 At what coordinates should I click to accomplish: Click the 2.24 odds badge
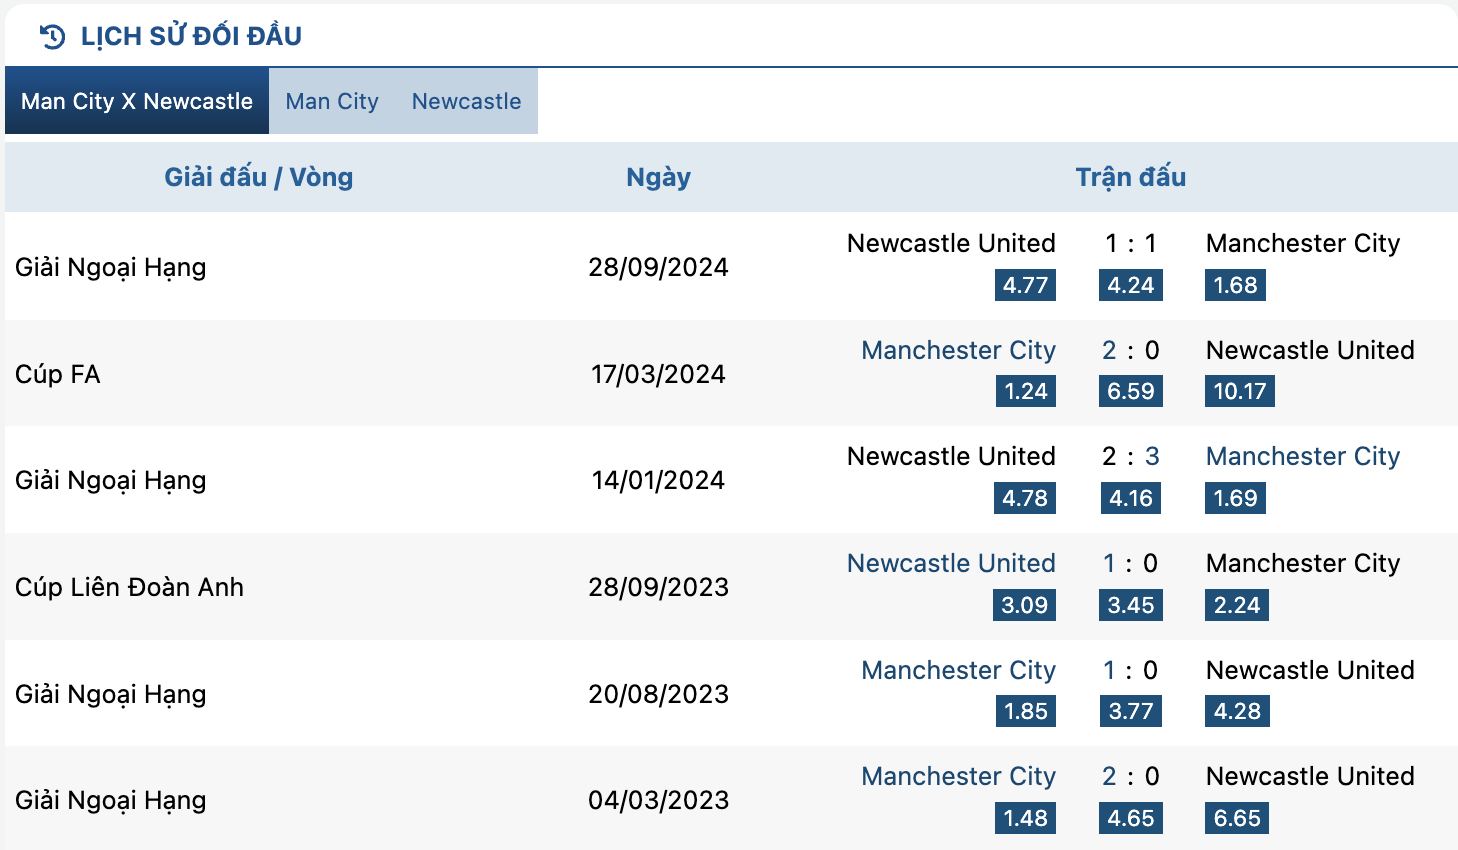(x=1236, y=605)
